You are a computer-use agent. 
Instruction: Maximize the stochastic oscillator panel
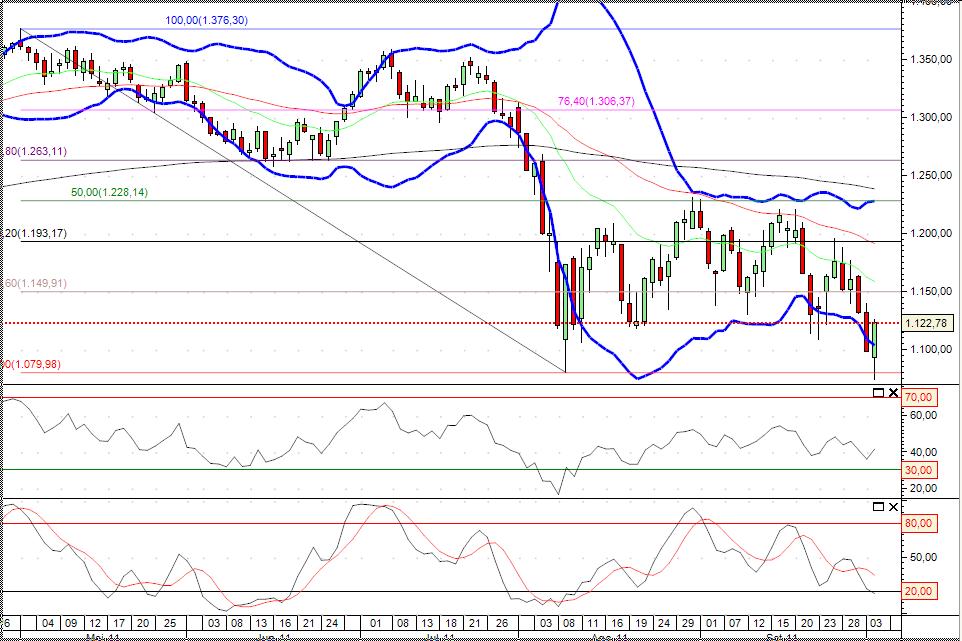pyautogui.click(x=878, y=507)
